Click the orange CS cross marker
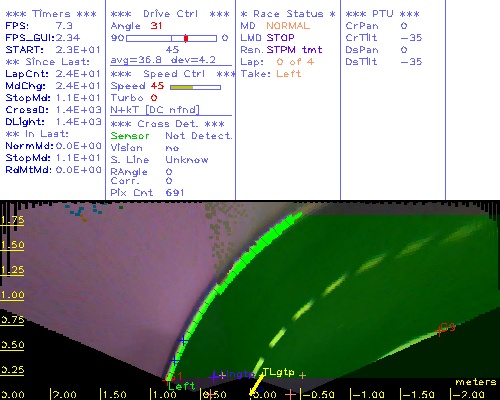This screenshot has width=500, height=400. coord(439,331)
